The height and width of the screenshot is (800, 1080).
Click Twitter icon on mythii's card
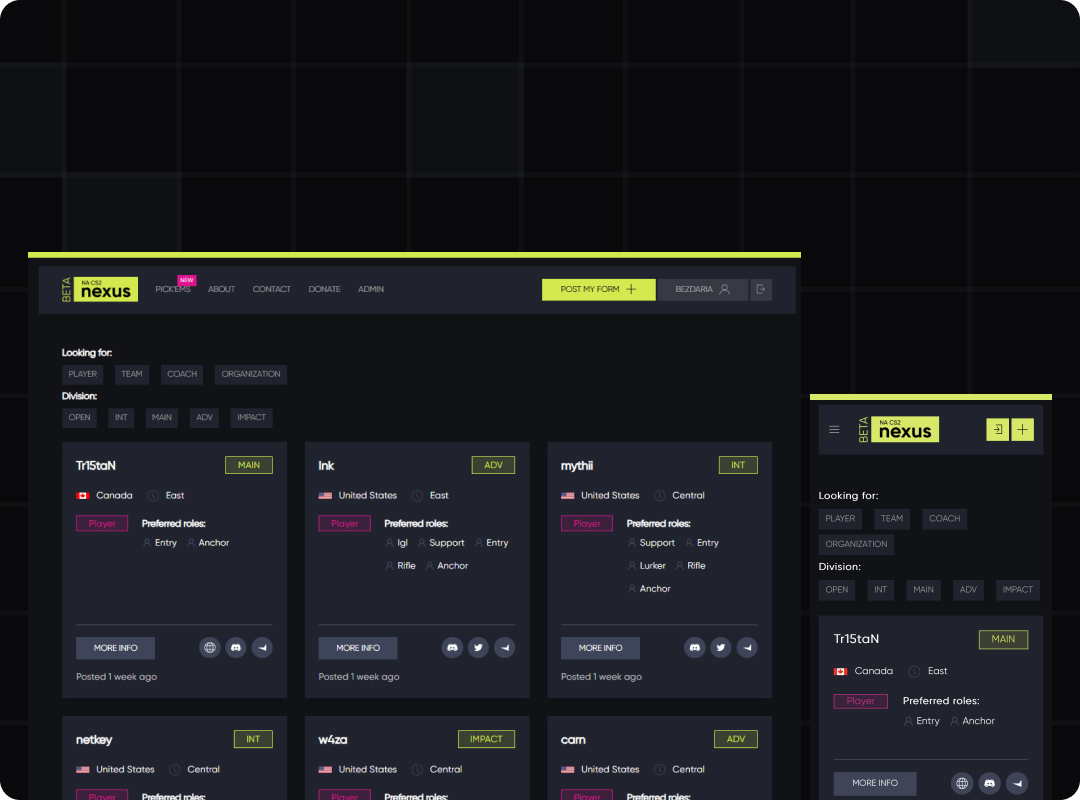(x=721, y=648)
